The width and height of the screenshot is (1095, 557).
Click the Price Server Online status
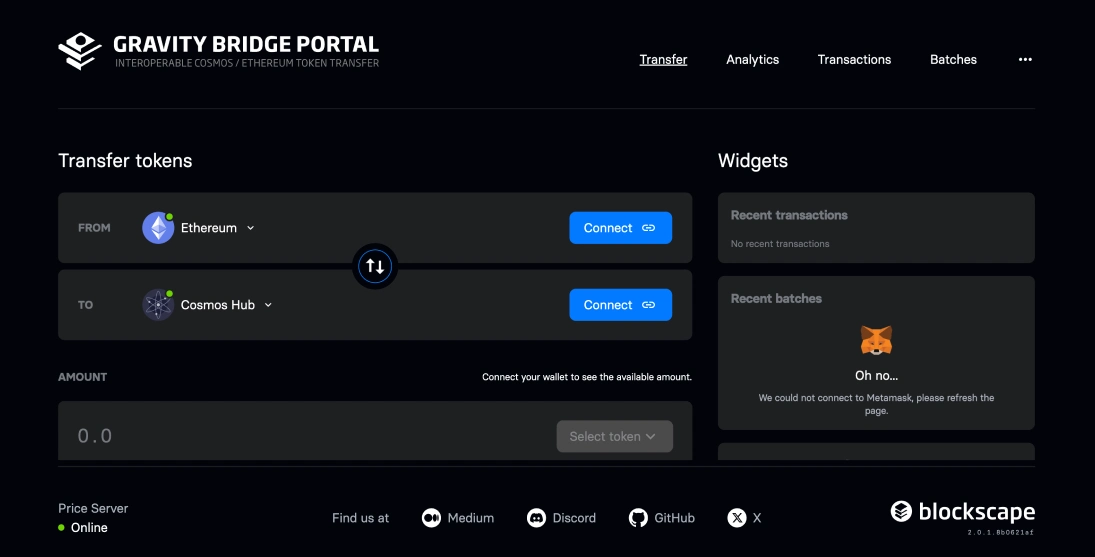point(83,528)
